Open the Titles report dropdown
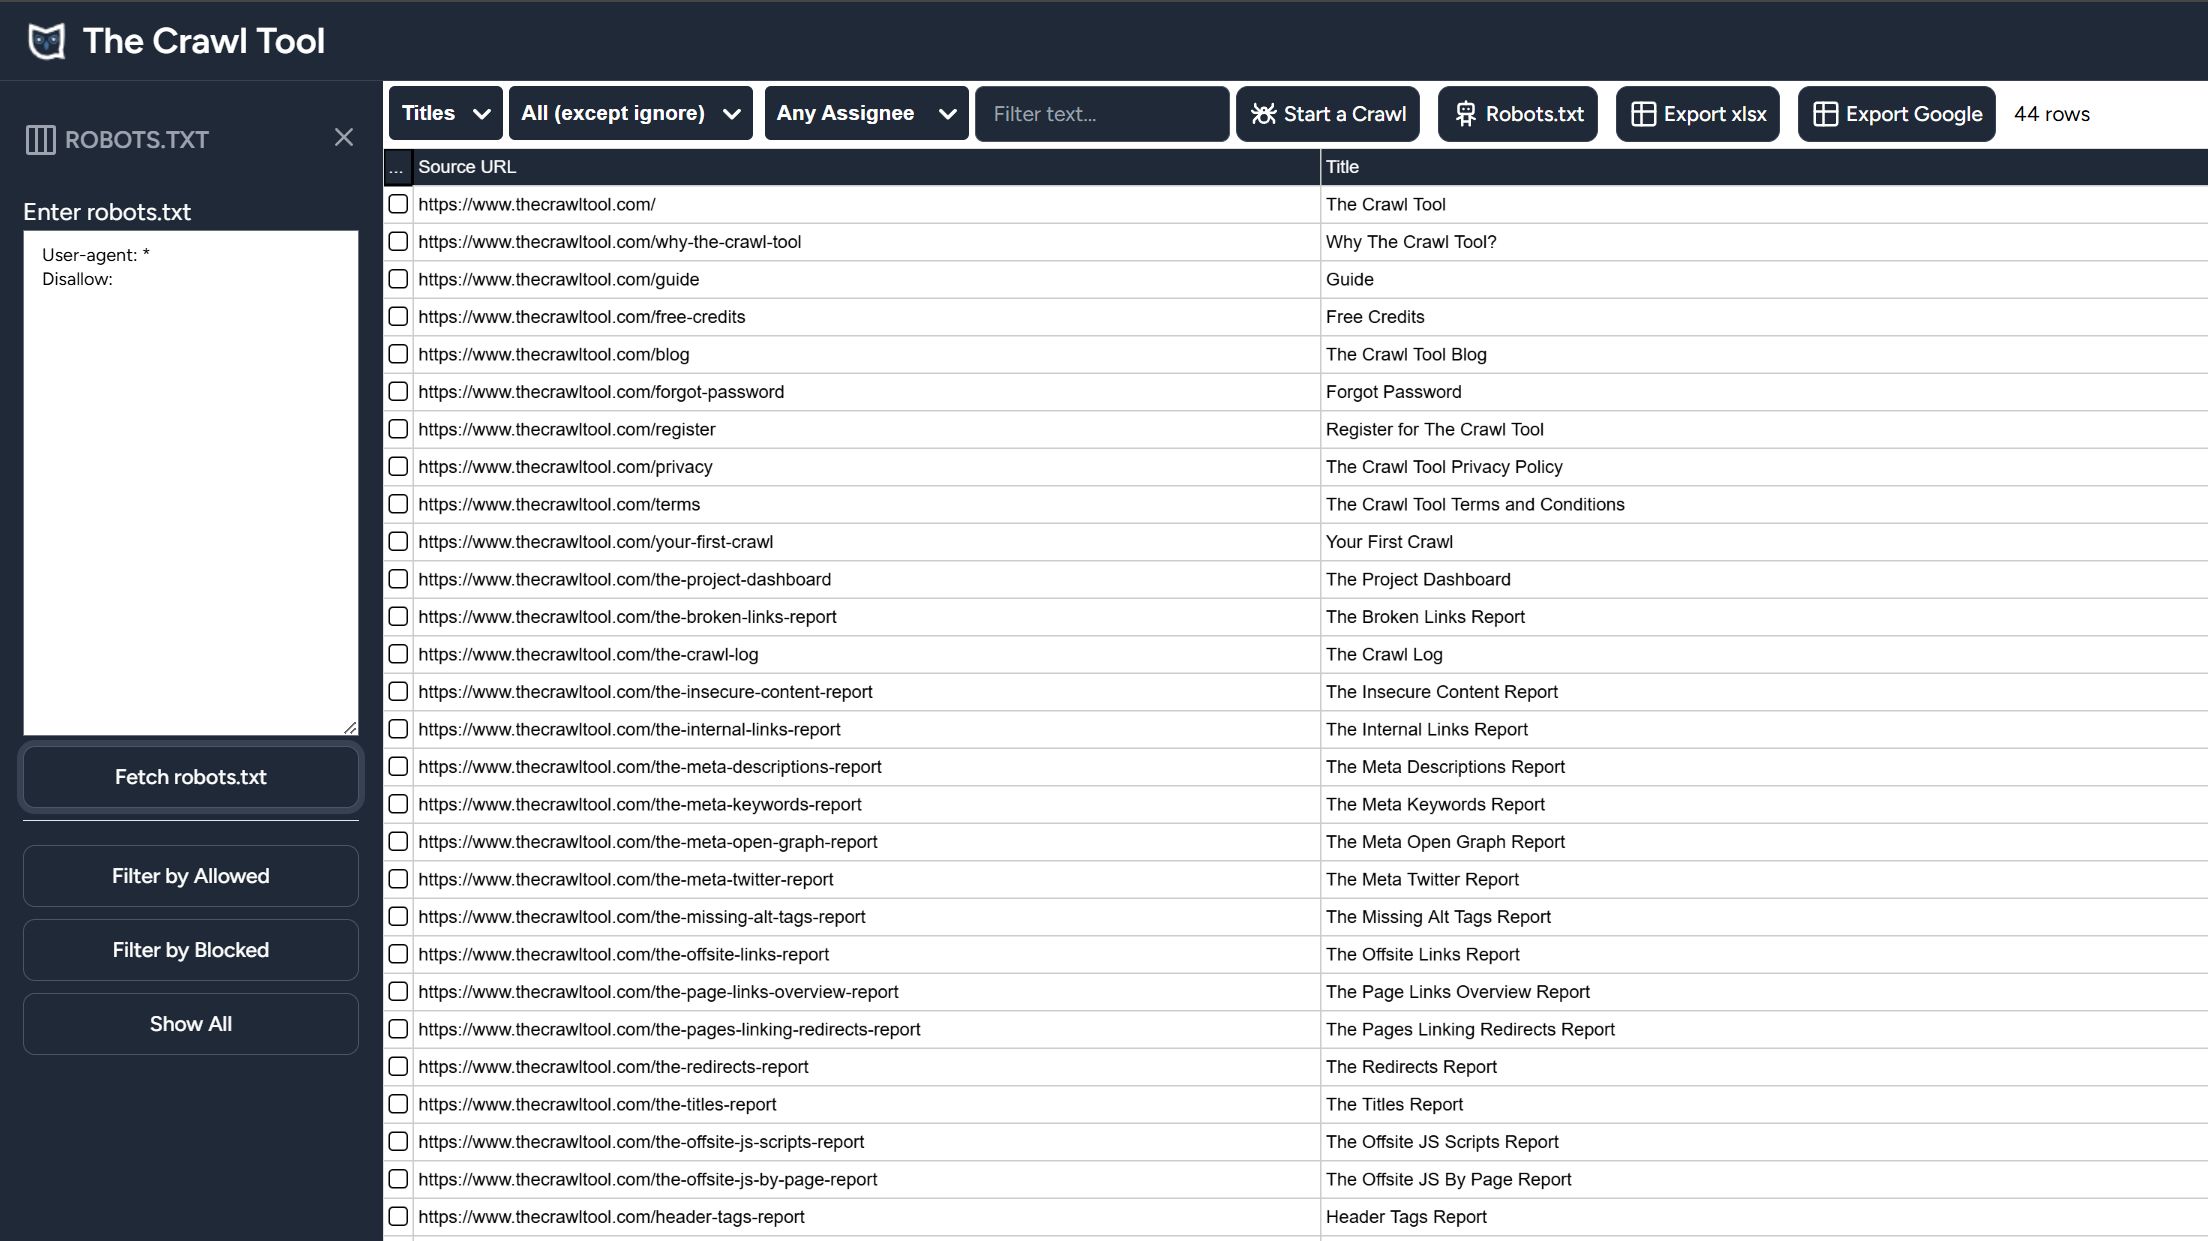 pyautogui.click(x=445, y=113)
